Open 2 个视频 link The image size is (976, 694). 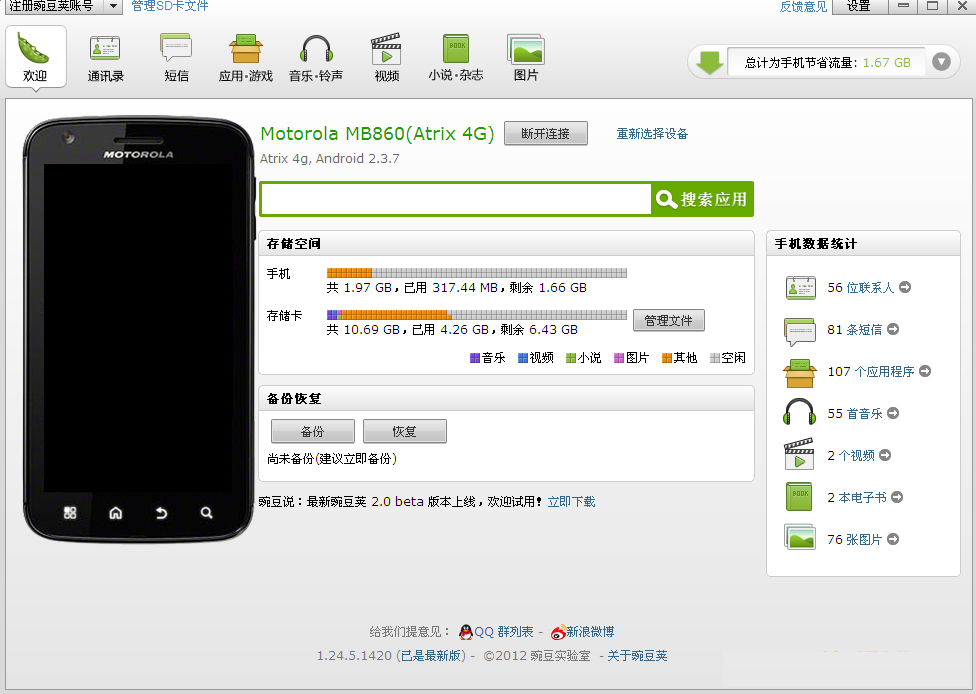click(x=851, y=456)
